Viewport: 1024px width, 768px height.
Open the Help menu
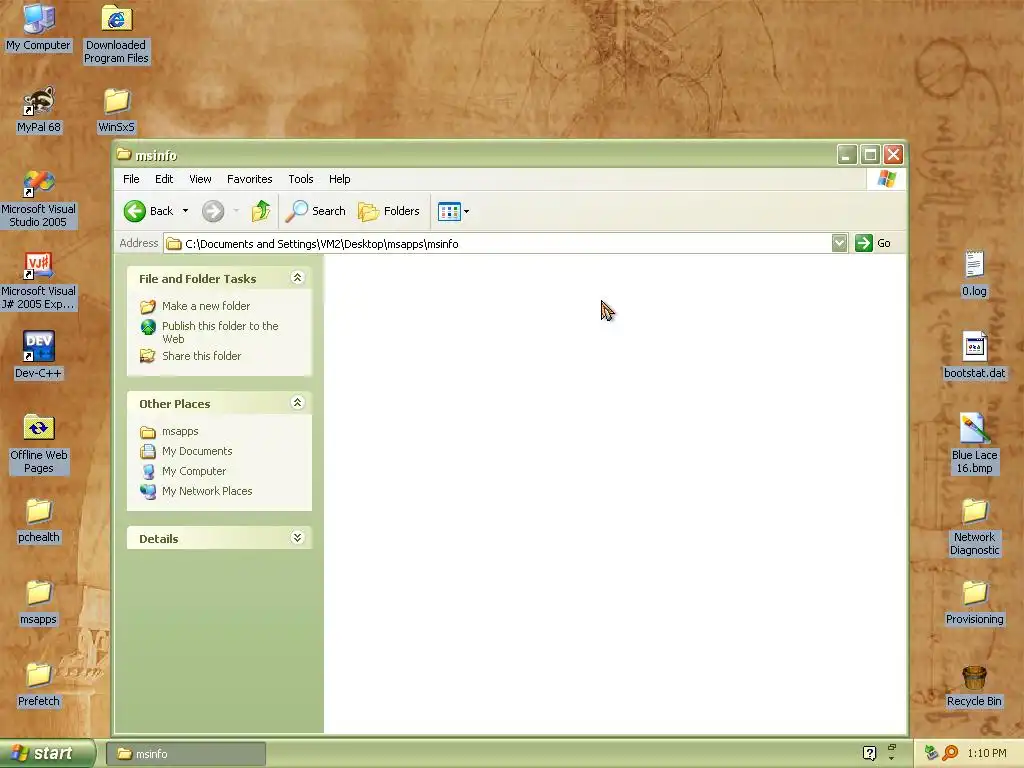[x=340, y=179]
